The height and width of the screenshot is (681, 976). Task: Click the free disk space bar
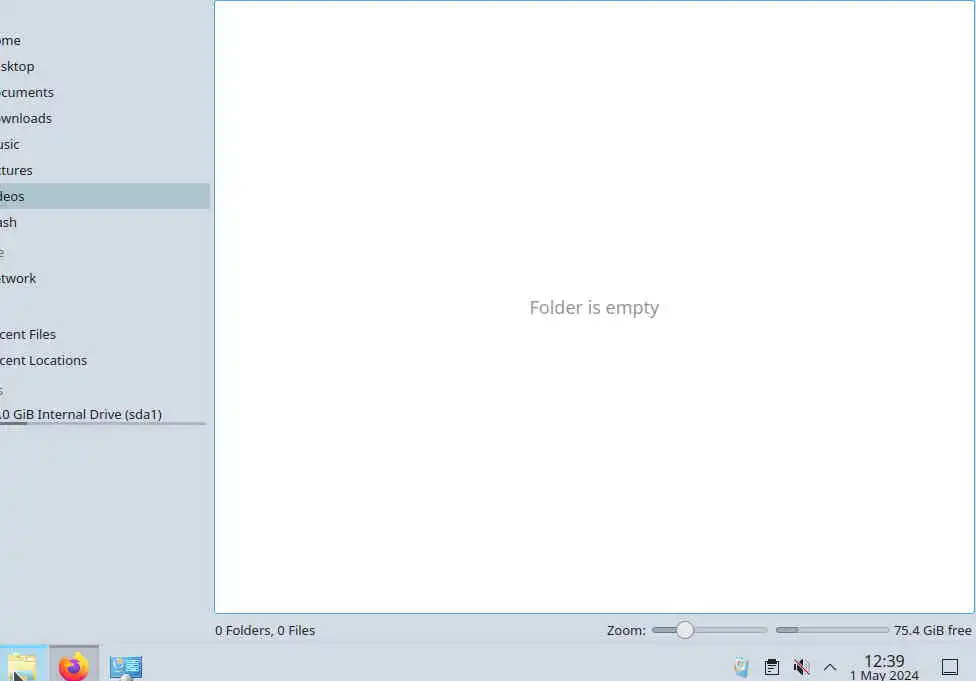pyautogui.click(x=832, y=630)
